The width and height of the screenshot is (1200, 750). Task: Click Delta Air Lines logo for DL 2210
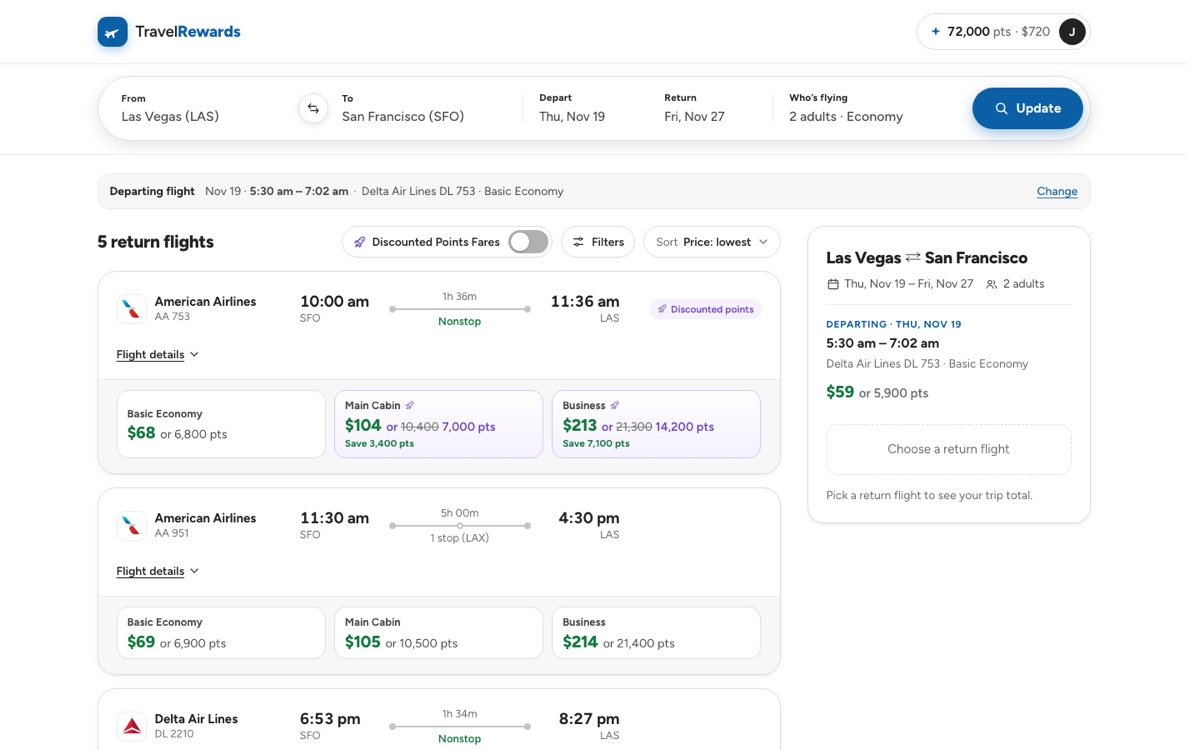click(132, 726)
